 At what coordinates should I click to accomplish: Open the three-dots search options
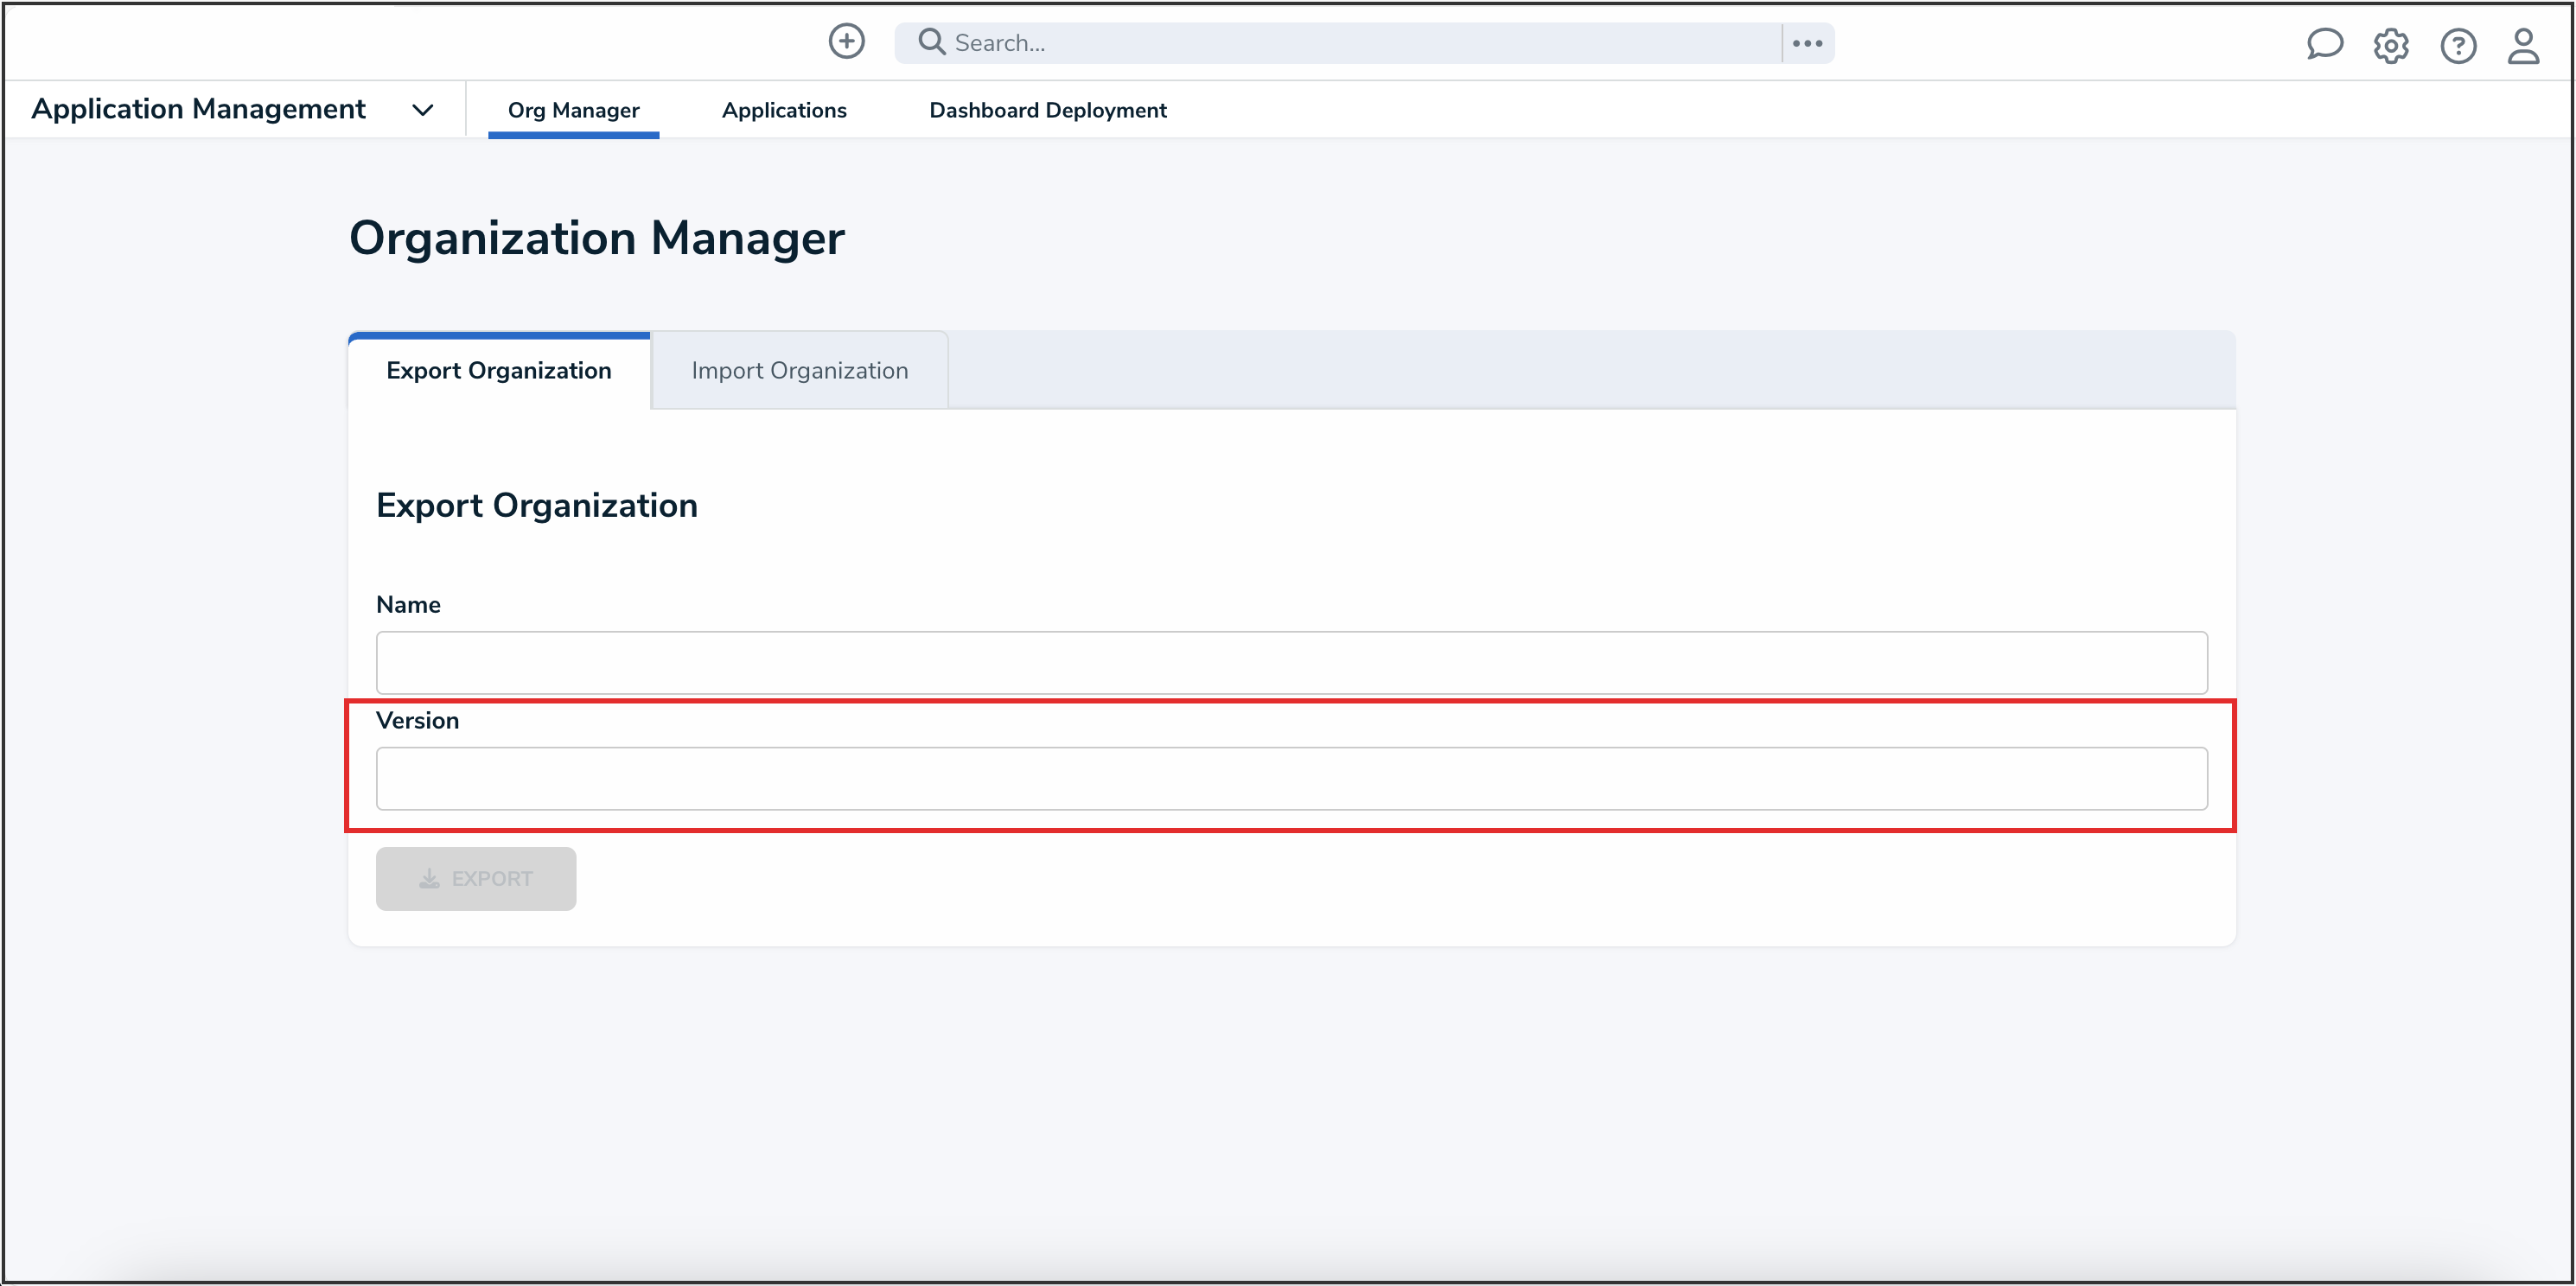(1807, 43)
